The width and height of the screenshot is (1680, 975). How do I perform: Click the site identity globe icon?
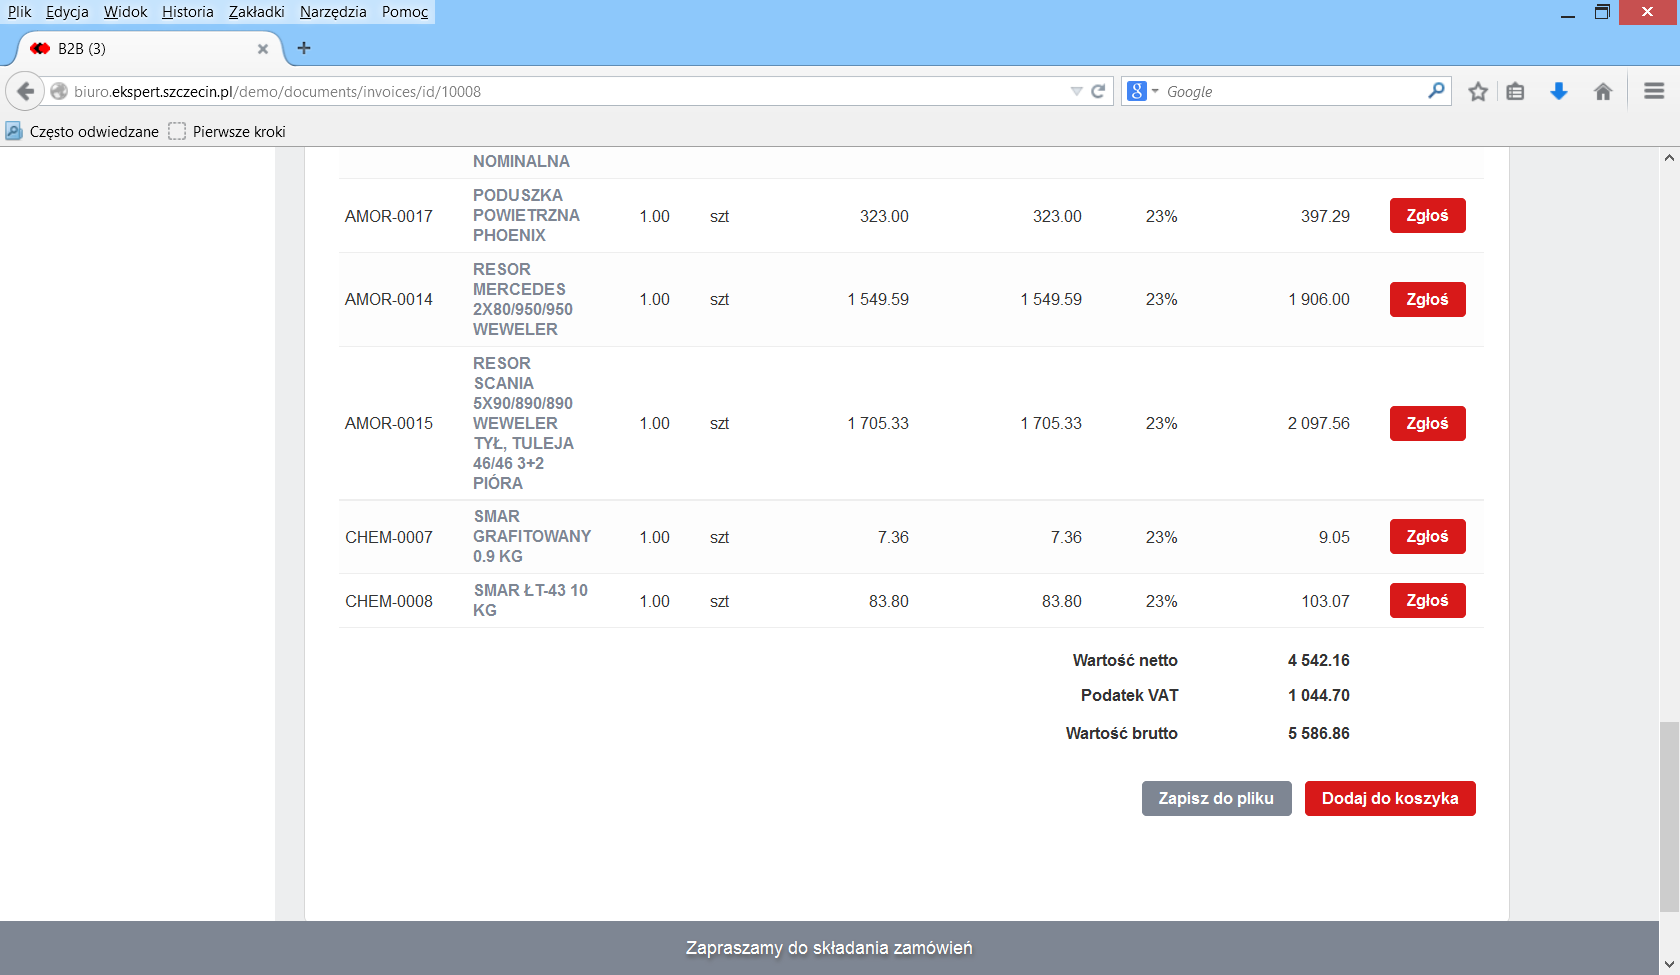coord(59,91)
